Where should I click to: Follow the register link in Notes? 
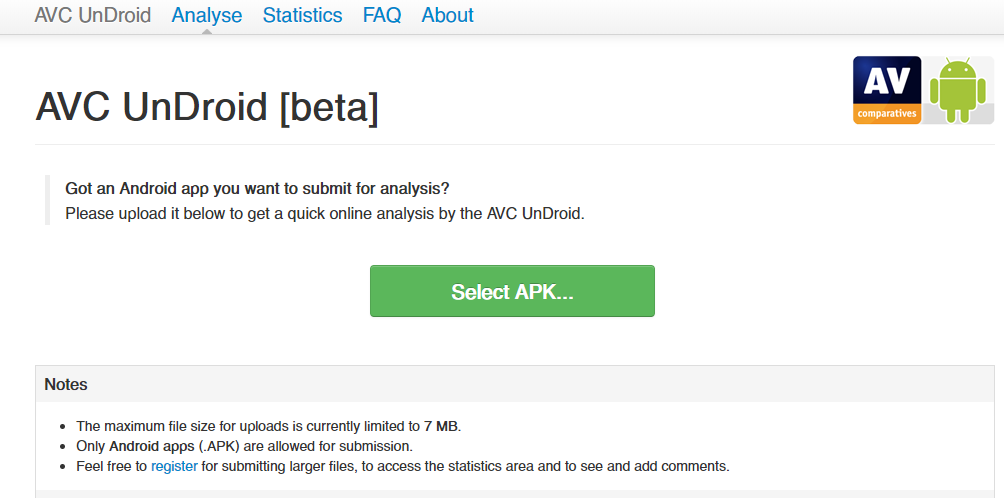(x=176, y=466)
